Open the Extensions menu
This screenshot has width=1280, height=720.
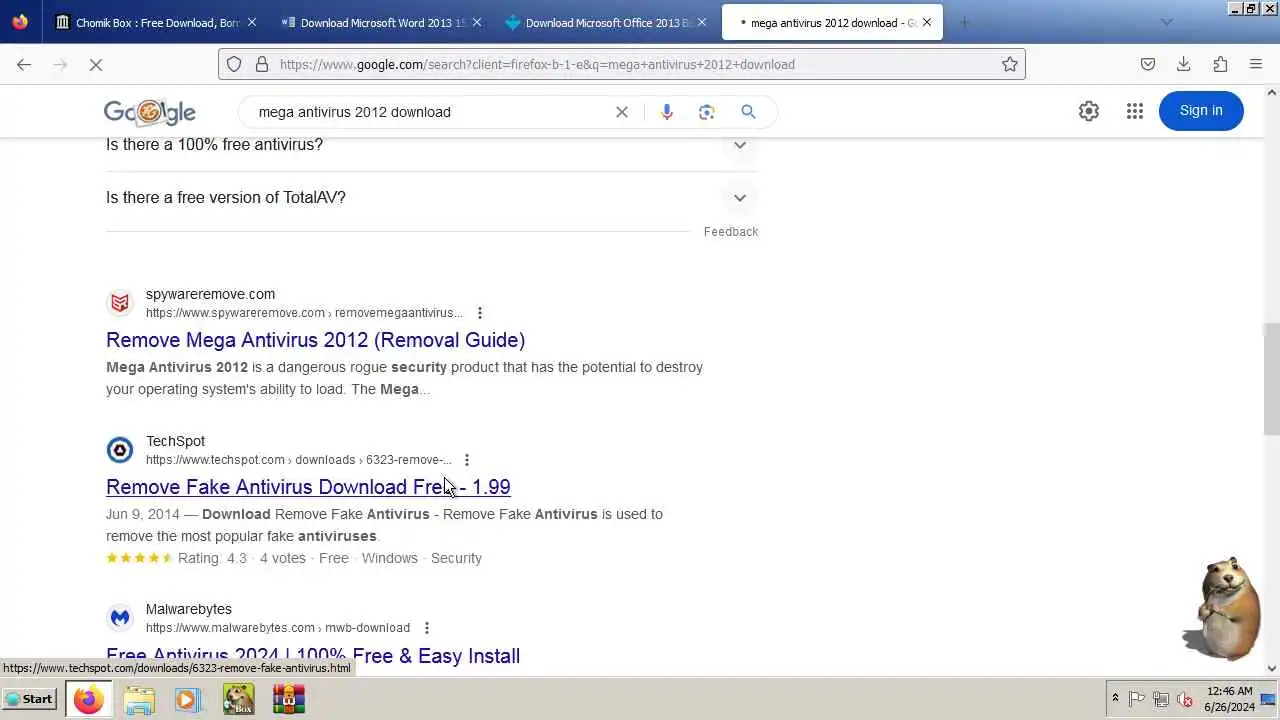[1220, 64]
